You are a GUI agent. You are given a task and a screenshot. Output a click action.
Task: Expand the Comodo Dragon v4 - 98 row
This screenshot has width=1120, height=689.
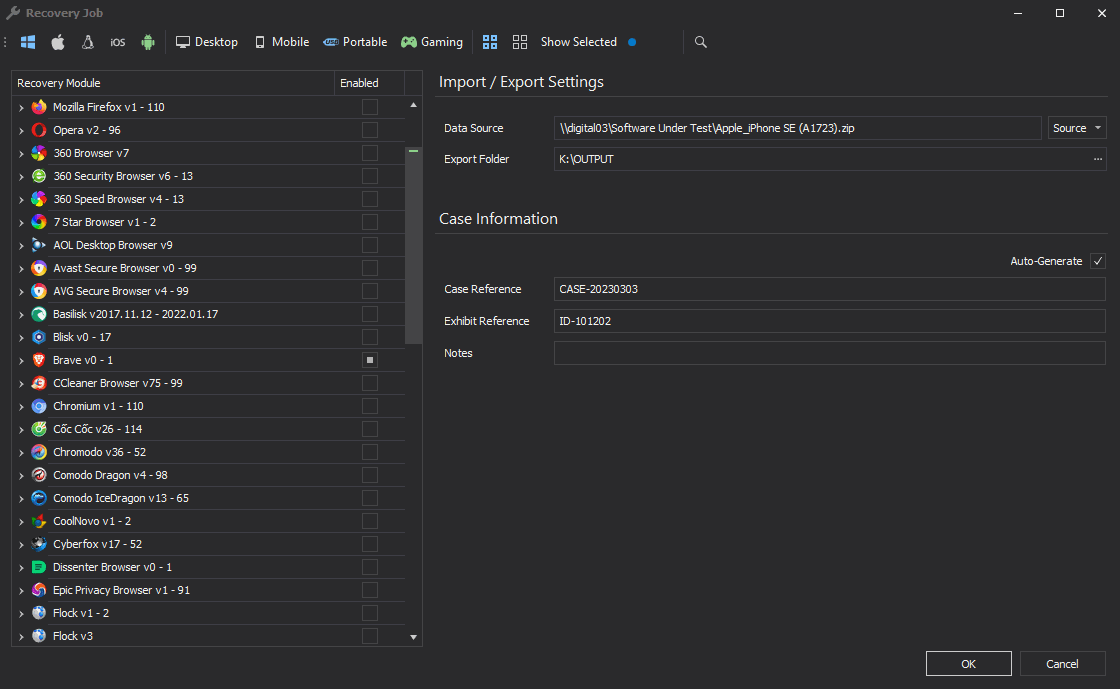point(21,476)
